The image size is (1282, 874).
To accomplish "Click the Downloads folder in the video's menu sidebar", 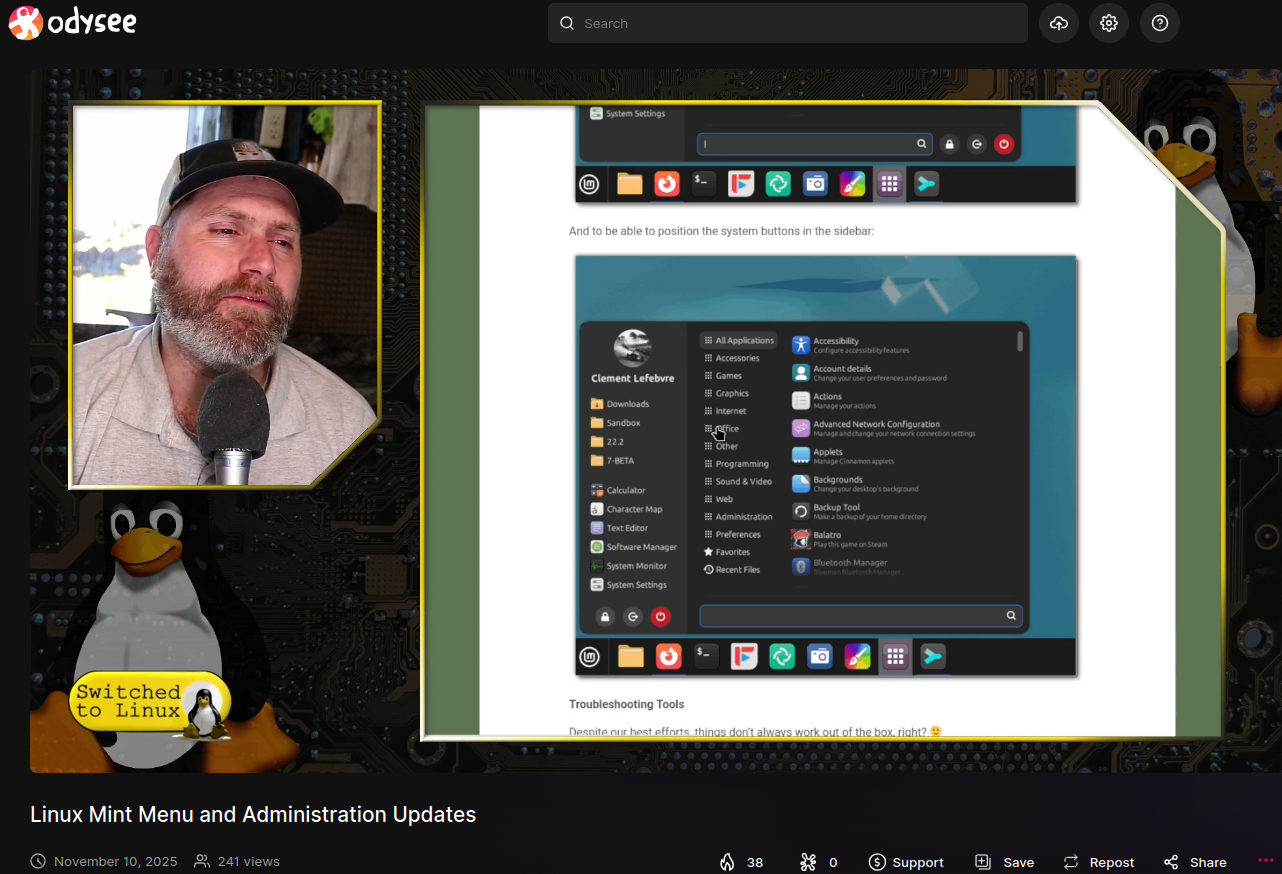I will (620, 404).
